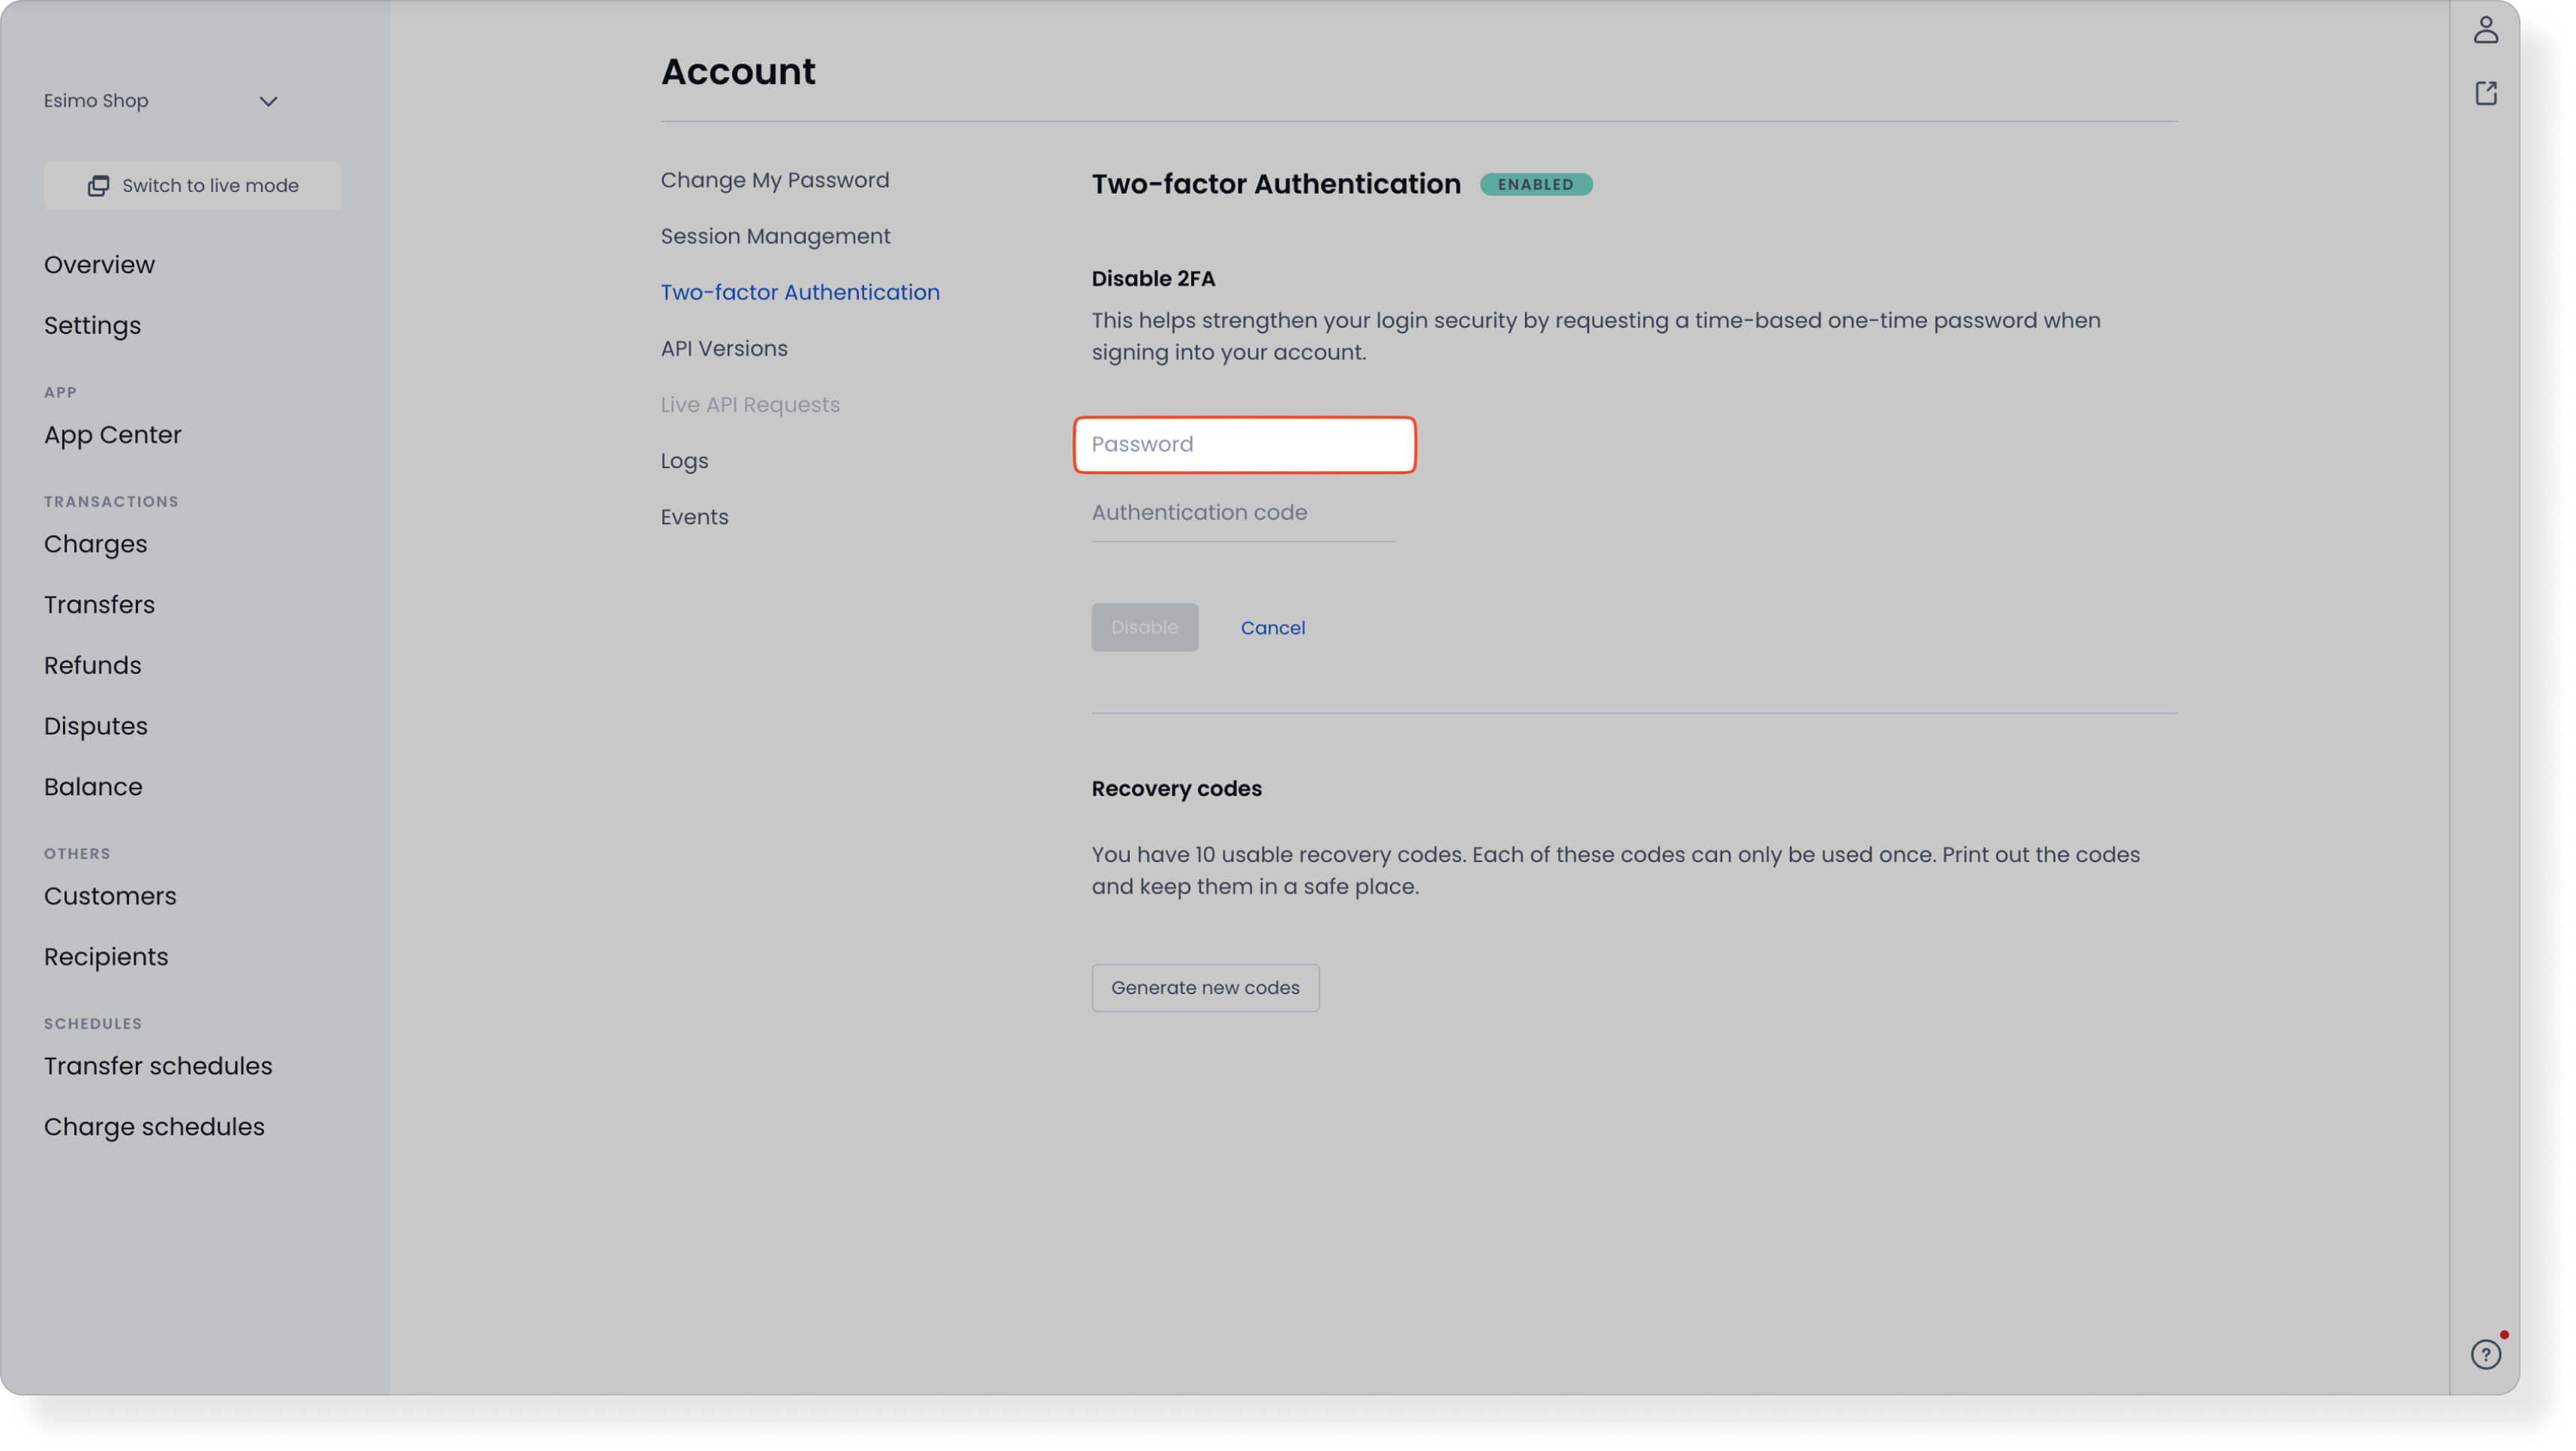The image size is (2576, 1451).
Task: Open the Logs section
Action: (x=684, y=461)
